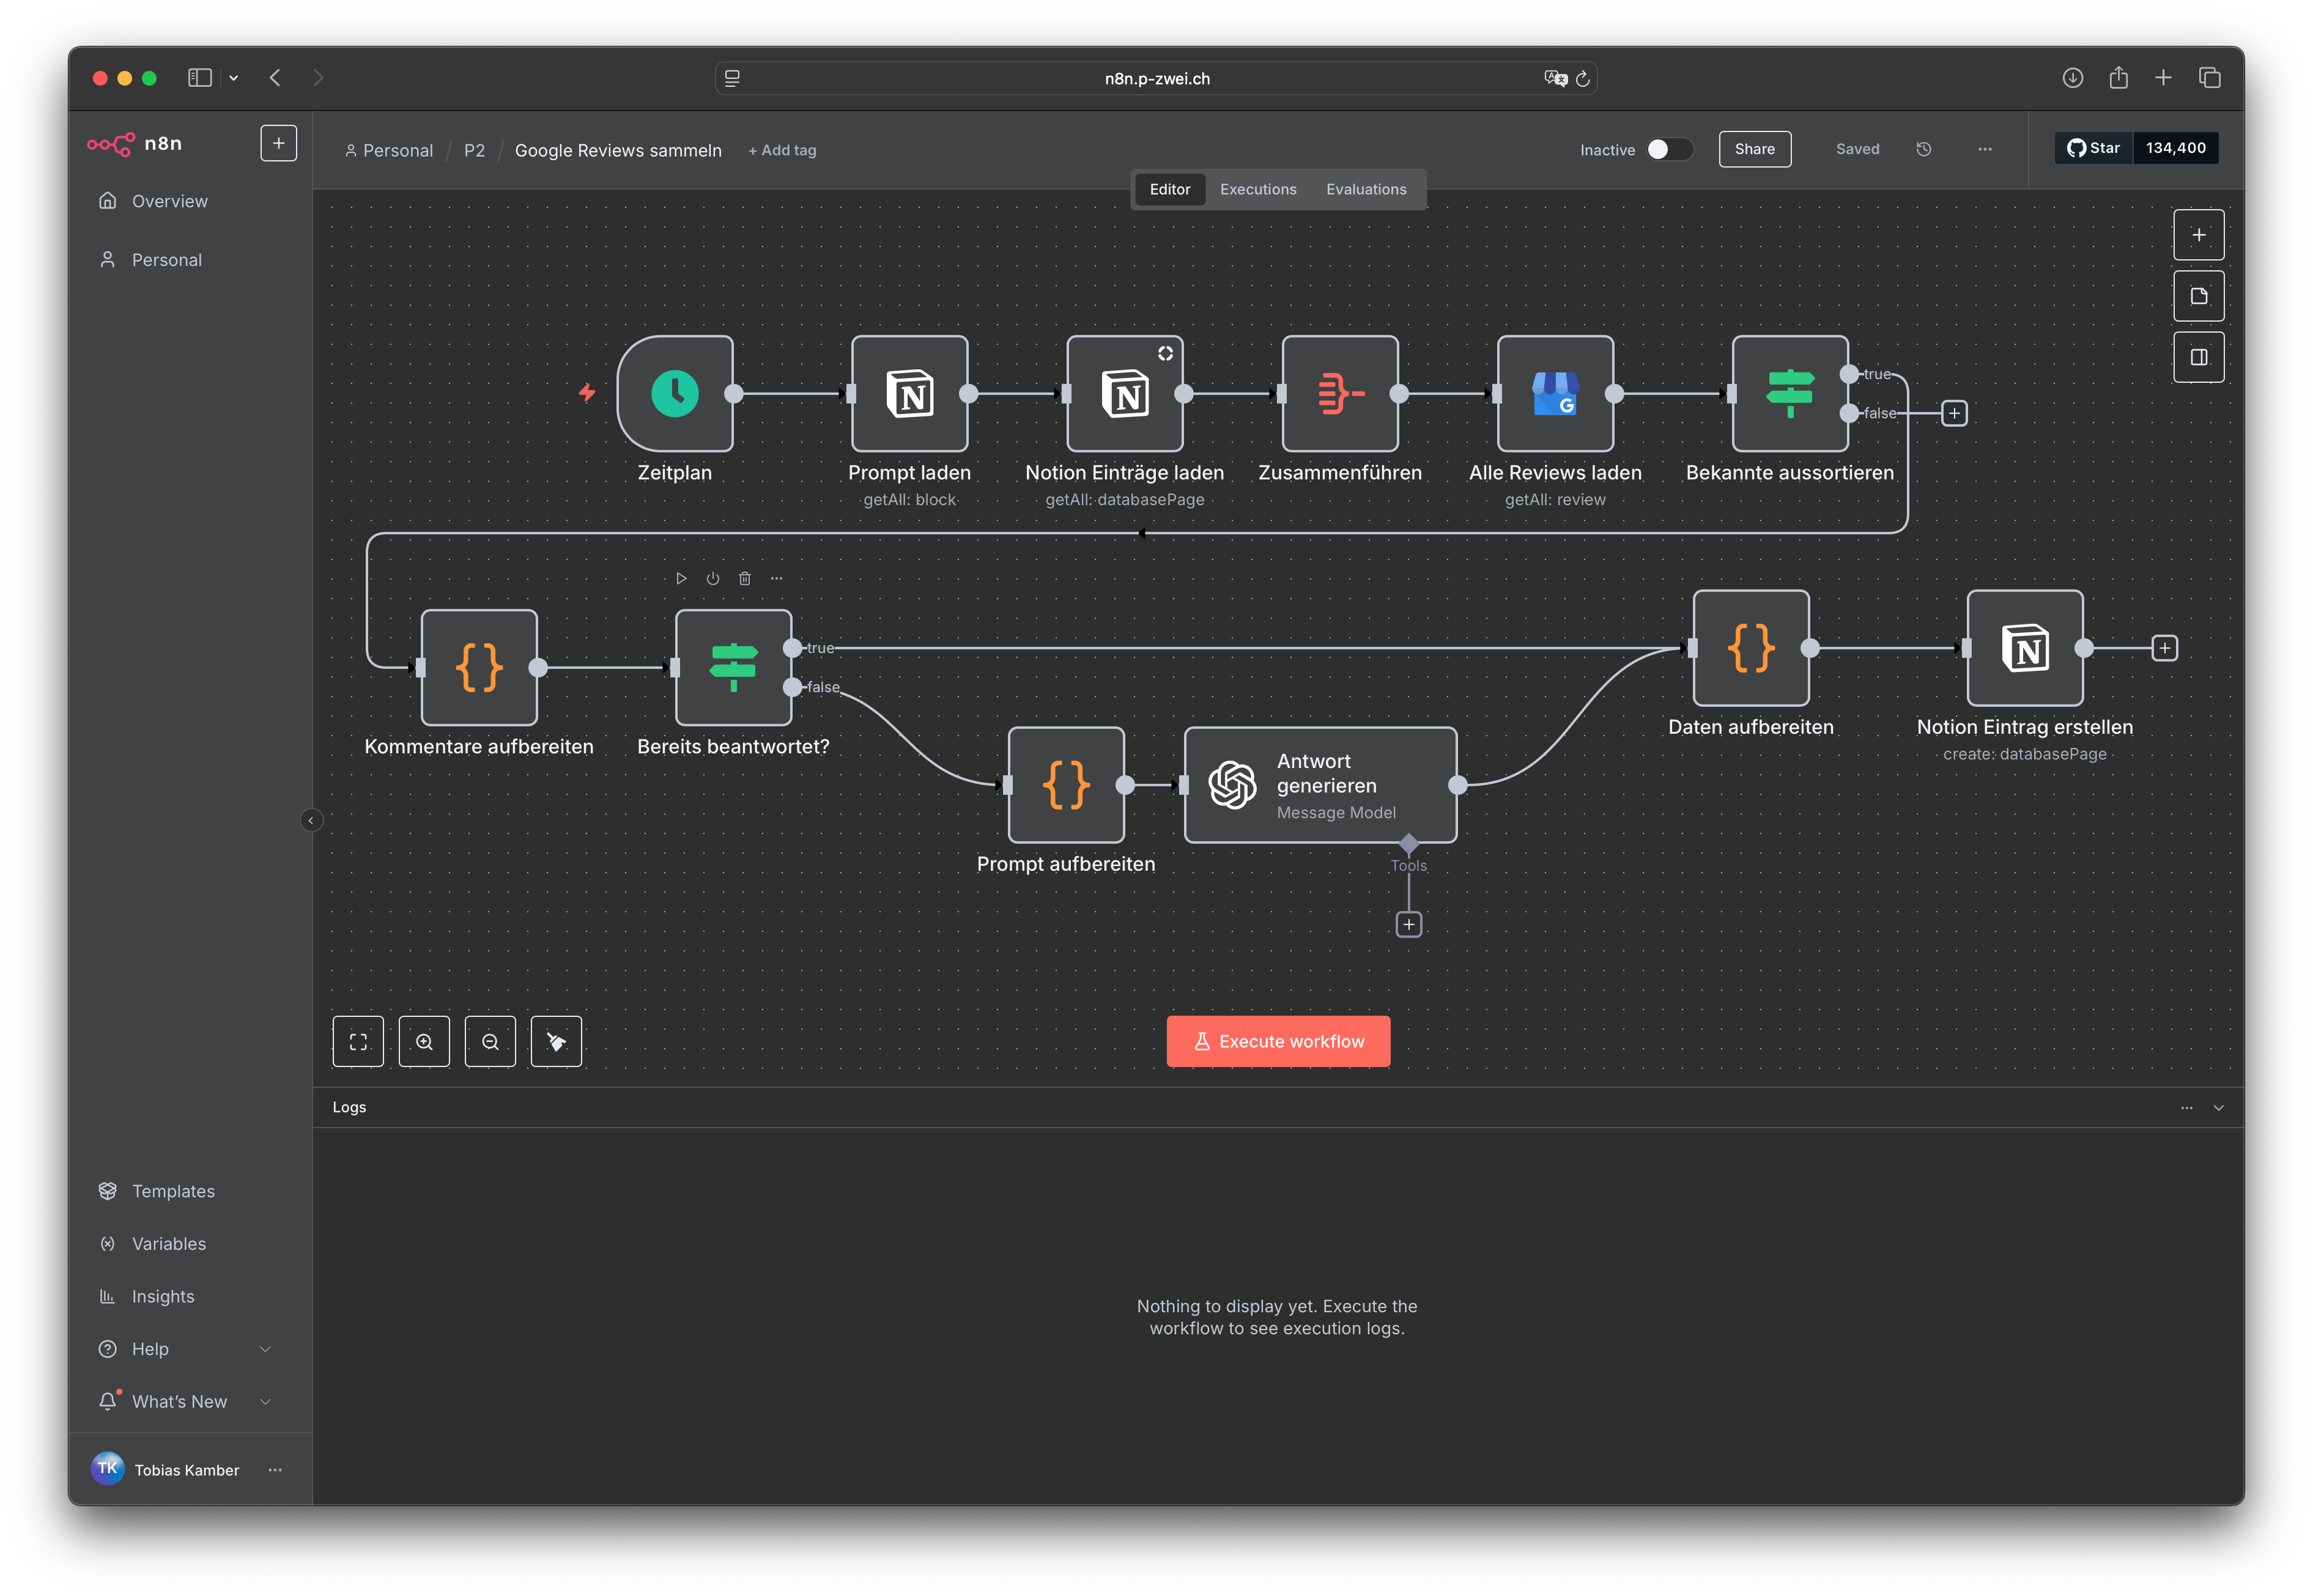Toggle the Inactive workflow switch

tap(1668, 149)
